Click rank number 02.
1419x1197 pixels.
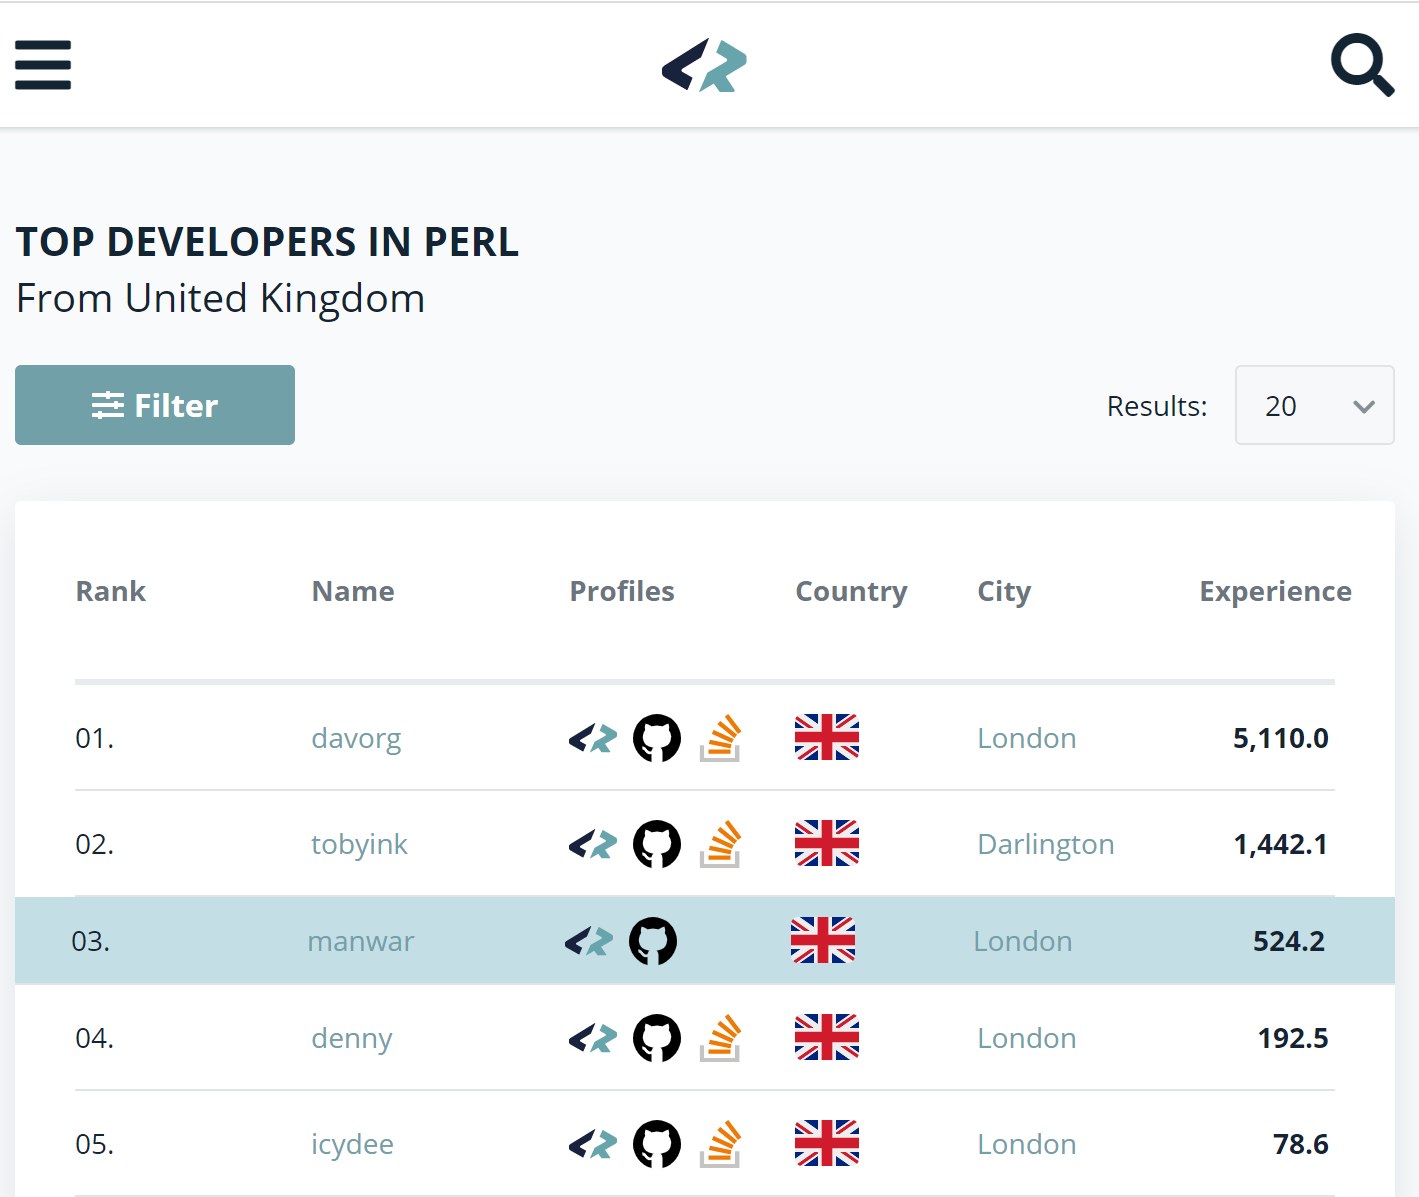point(95,844)
